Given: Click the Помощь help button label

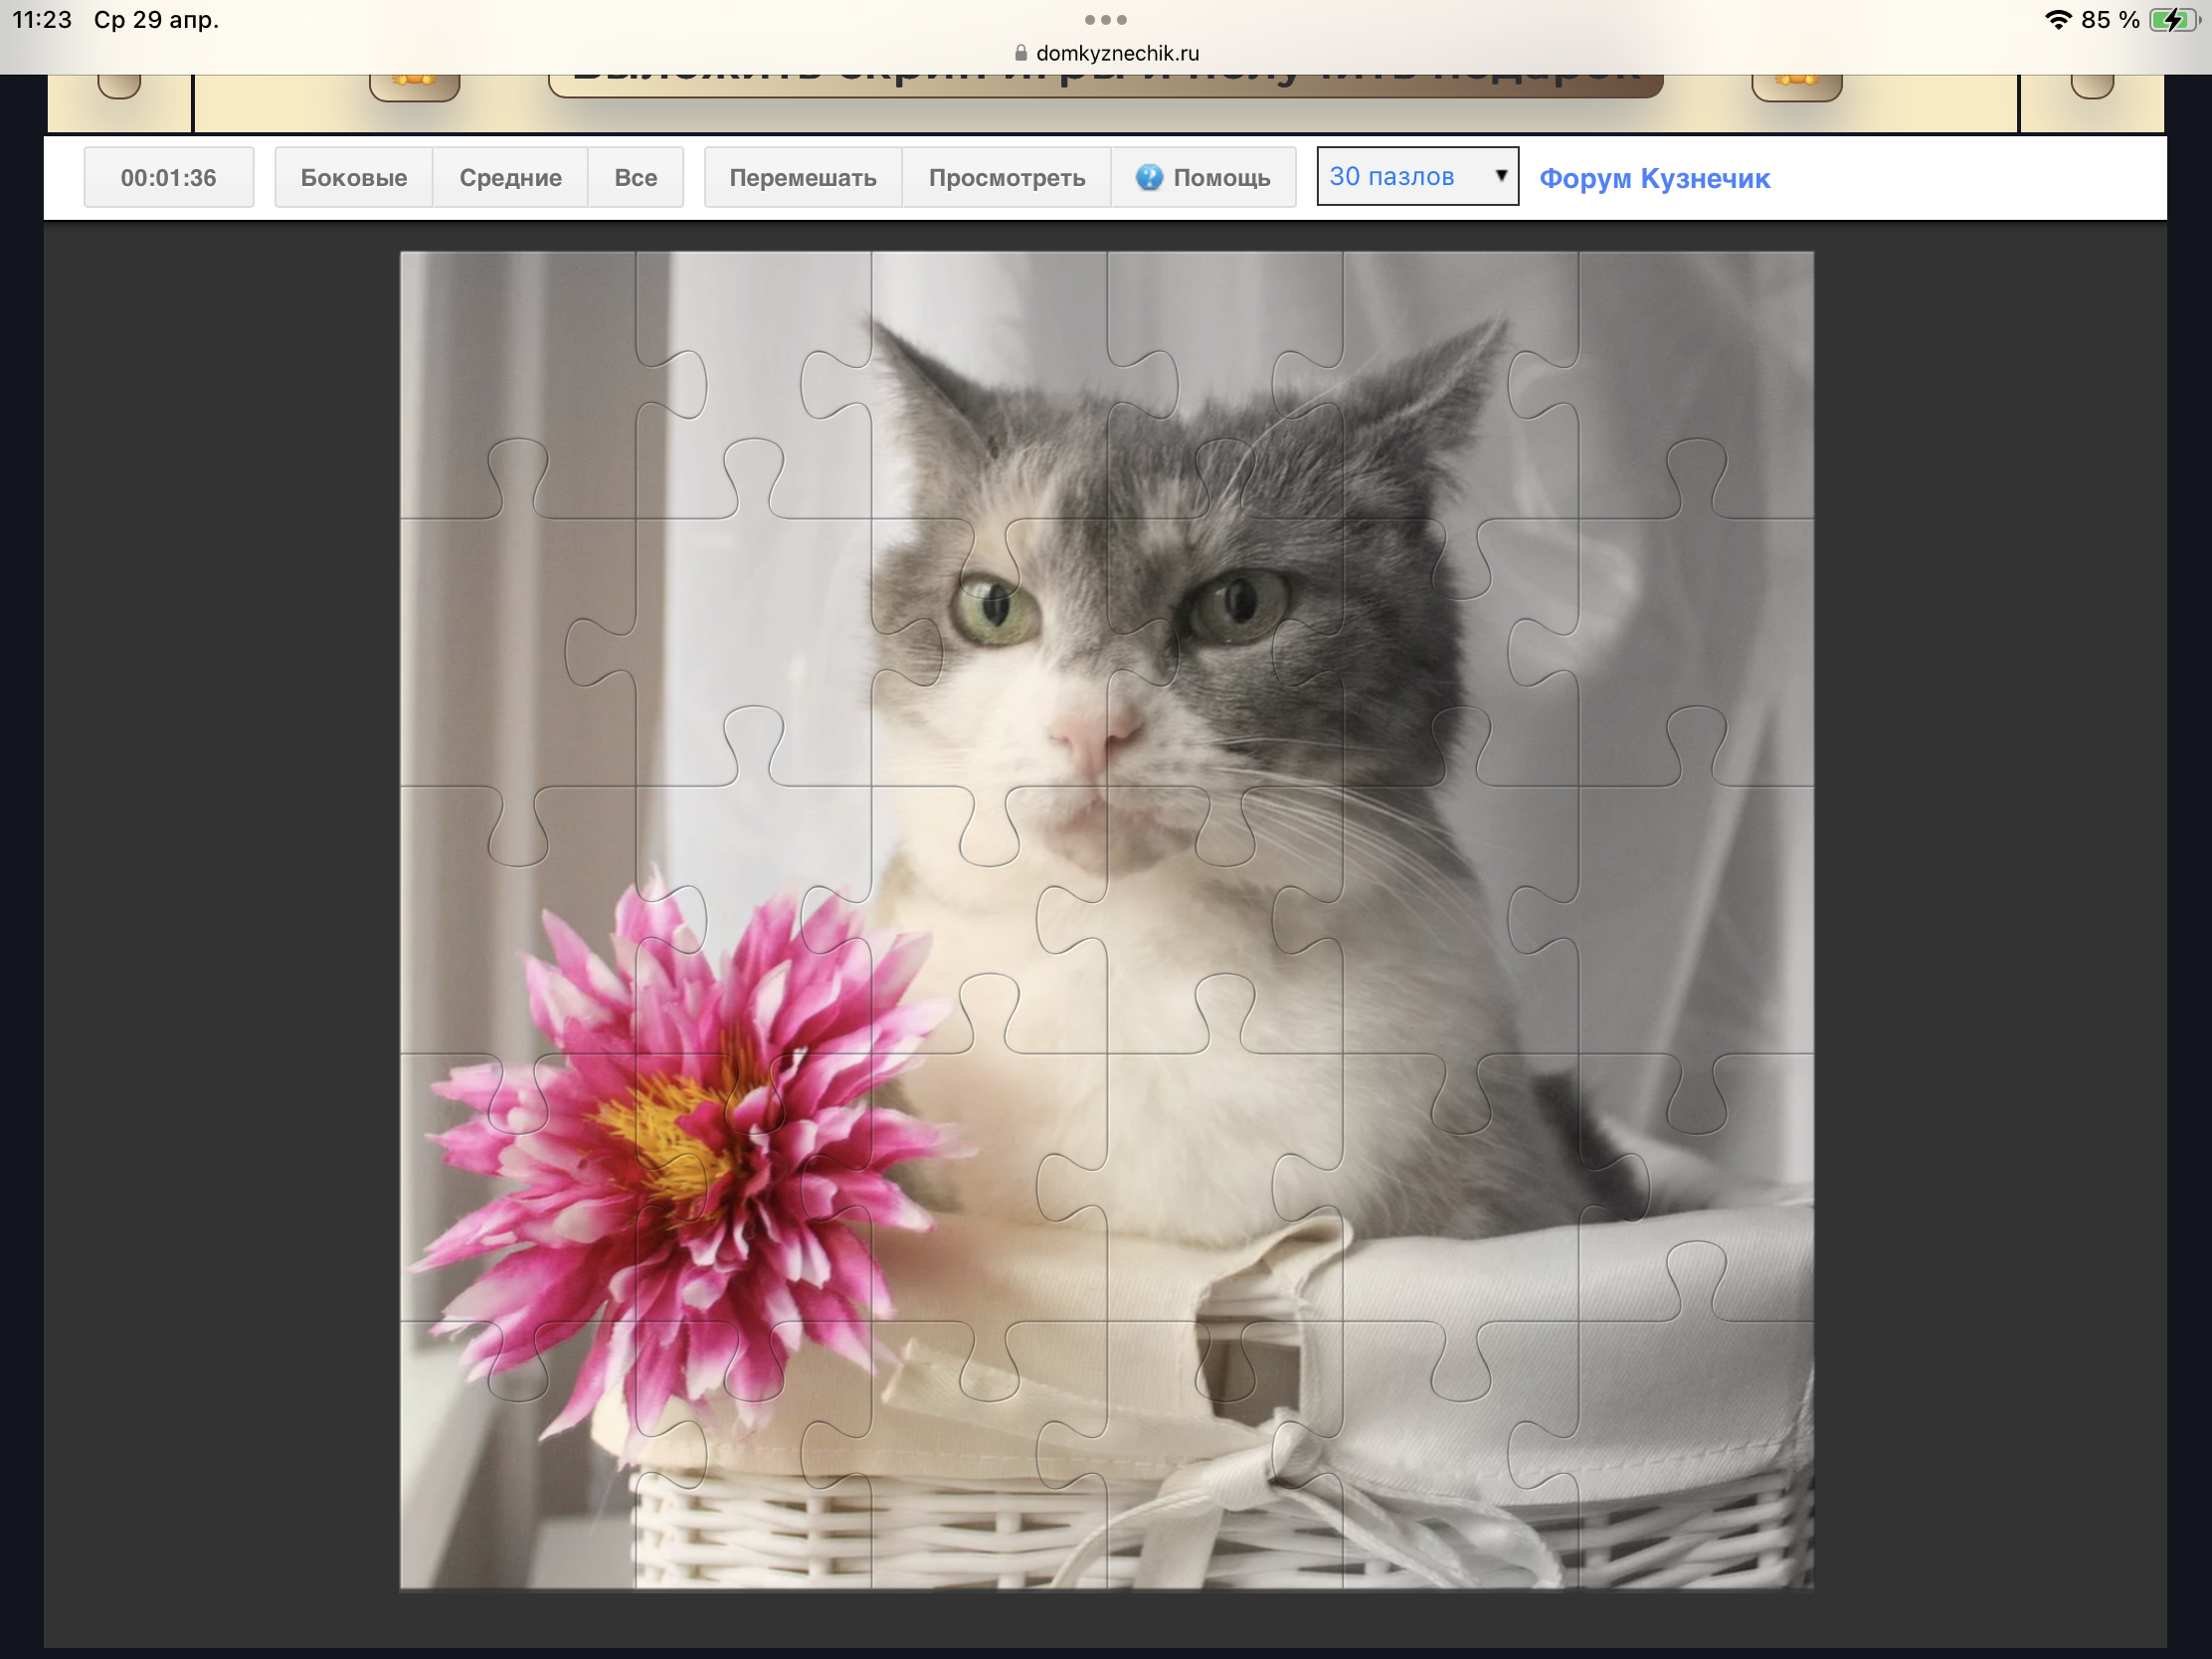Looking at the screenshot, I should coord(1221,178).
